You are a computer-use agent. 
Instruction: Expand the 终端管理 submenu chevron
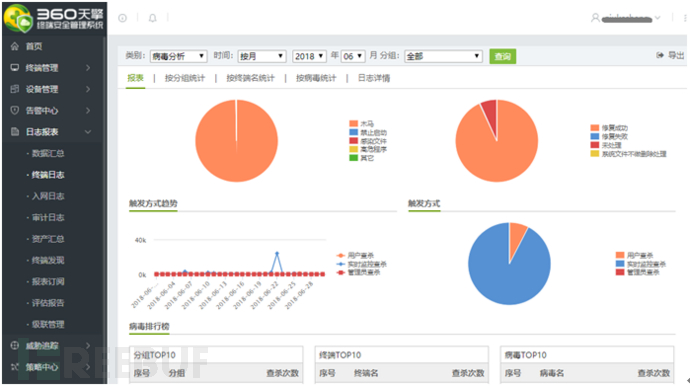pyautogui.click(x=88, y=68)
